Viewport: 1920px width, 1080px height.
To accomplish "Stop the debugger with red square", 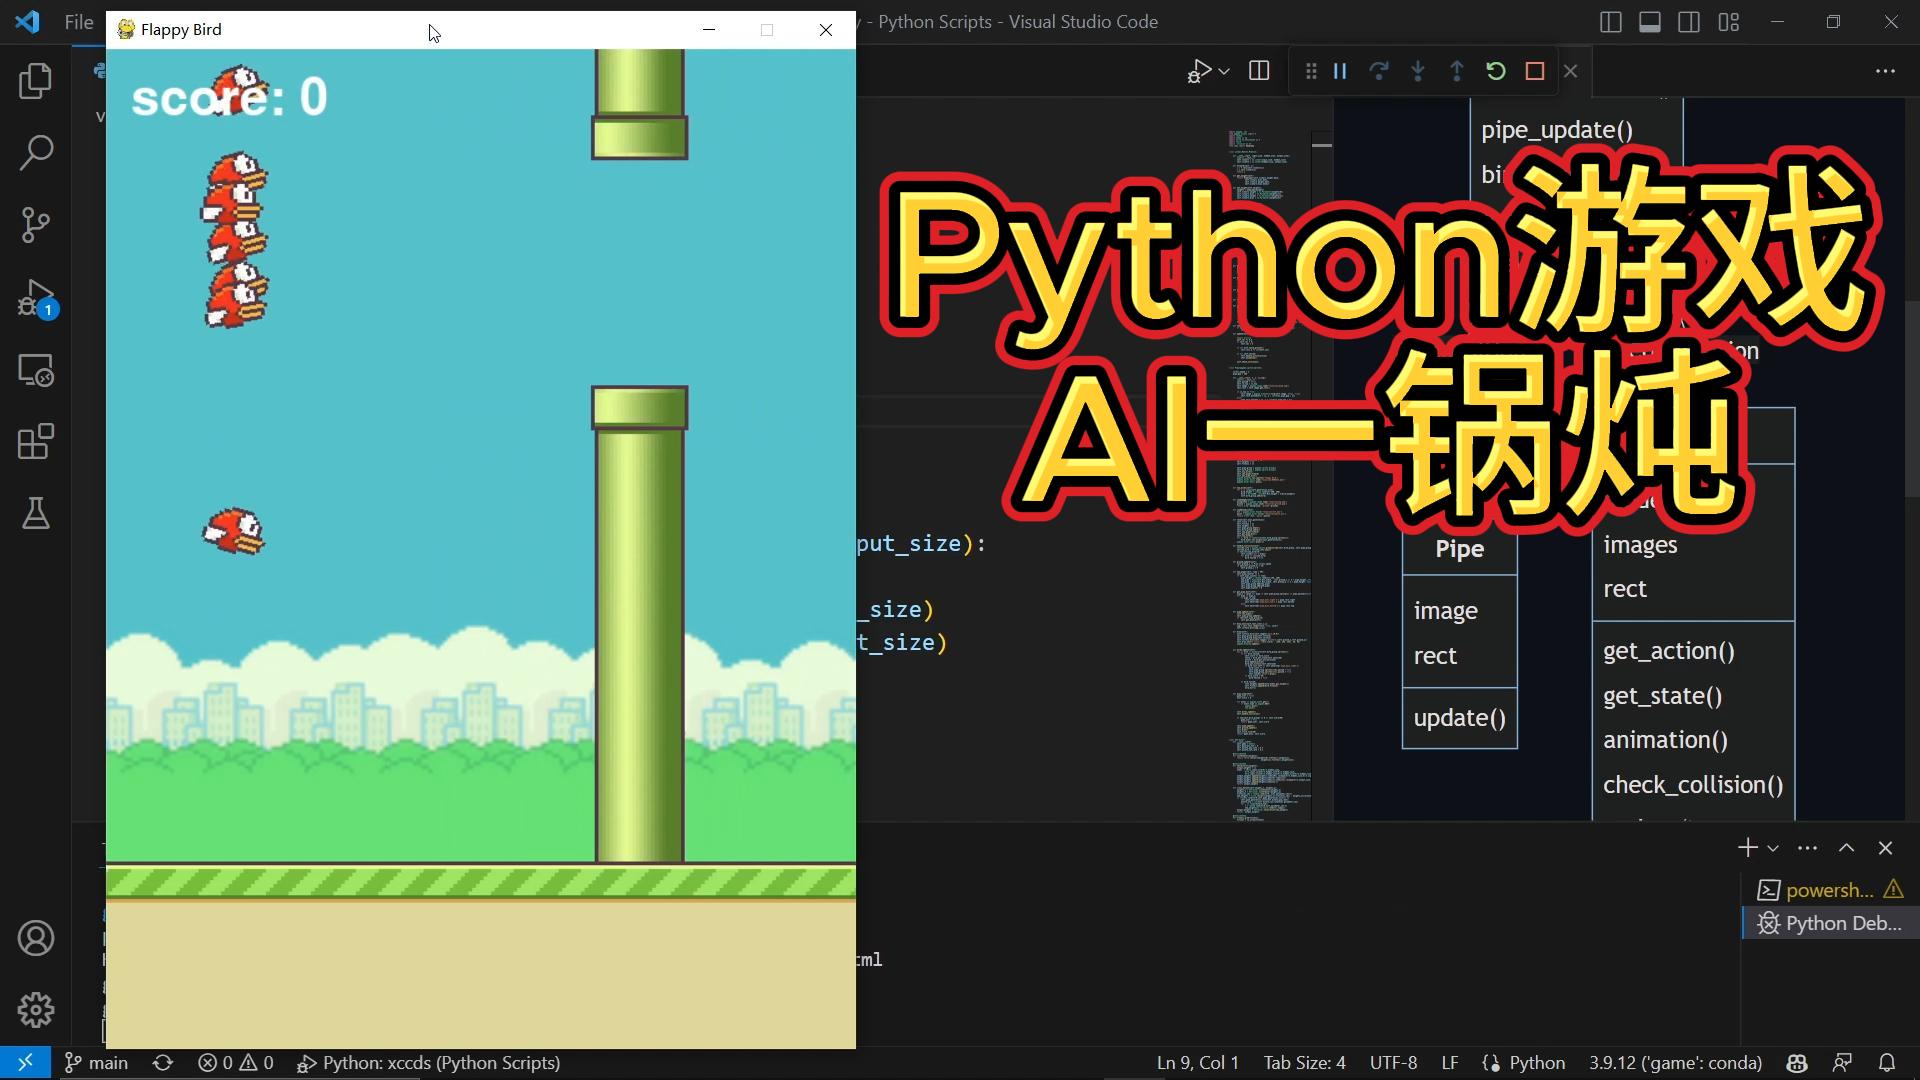I will (x=1534, y=71).
